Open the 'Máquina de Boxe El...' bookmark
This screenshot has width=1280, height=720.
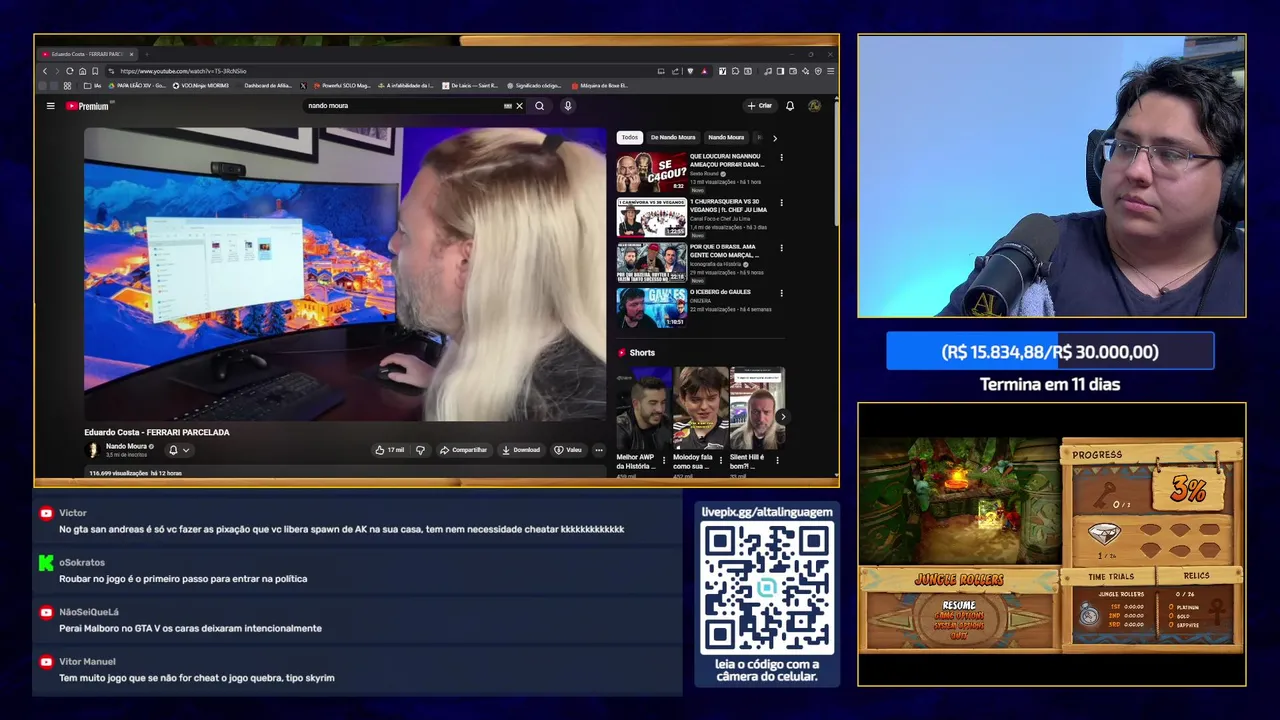(x=599, y=86)
